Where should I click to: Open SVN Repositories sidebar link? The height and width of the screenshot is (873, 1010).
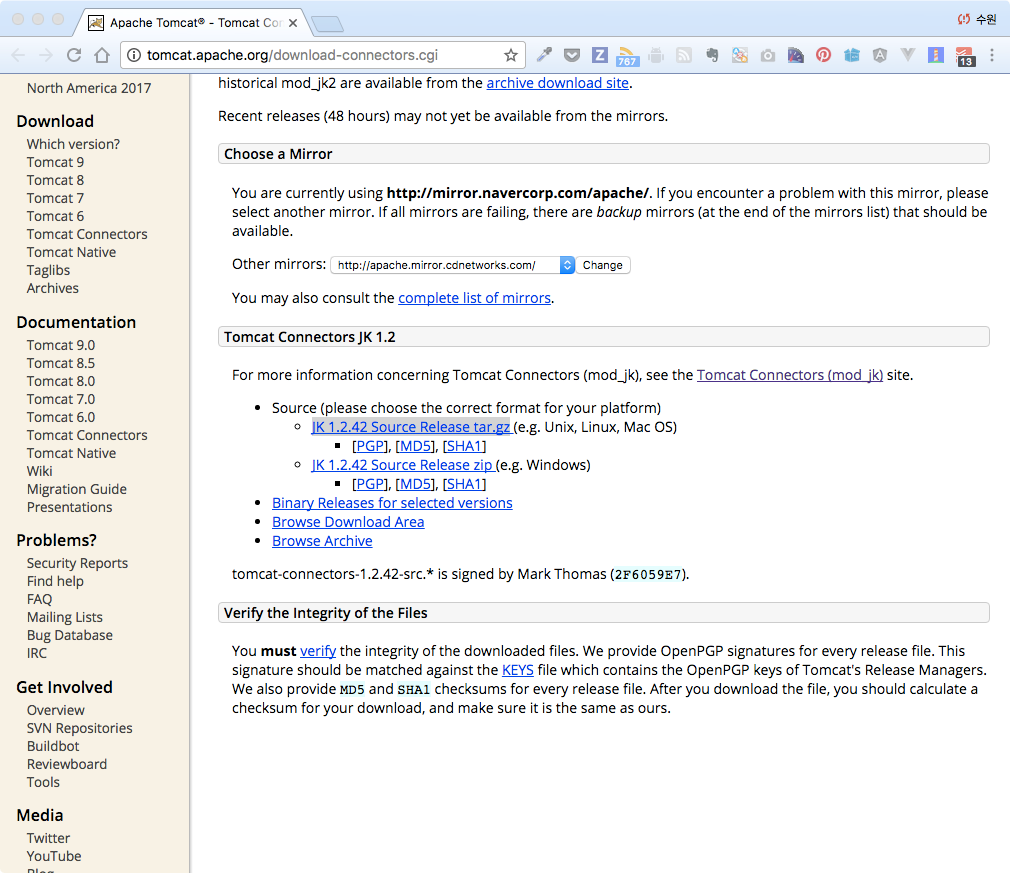79,728
